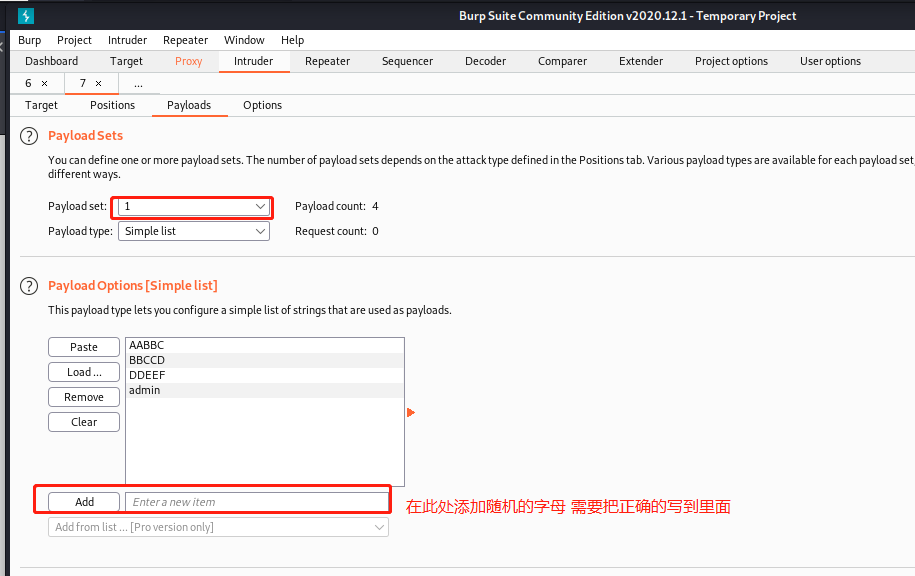Open the Payload type Simple list dropdown
Screen dimensions: 915x576
click(194, 231)
